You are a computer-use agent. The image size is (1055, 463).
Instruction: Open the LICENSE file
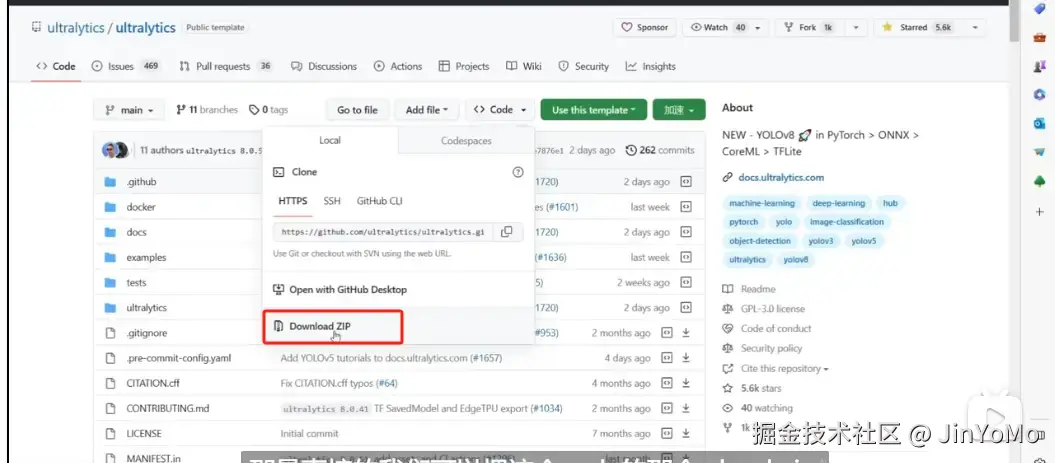144,433
